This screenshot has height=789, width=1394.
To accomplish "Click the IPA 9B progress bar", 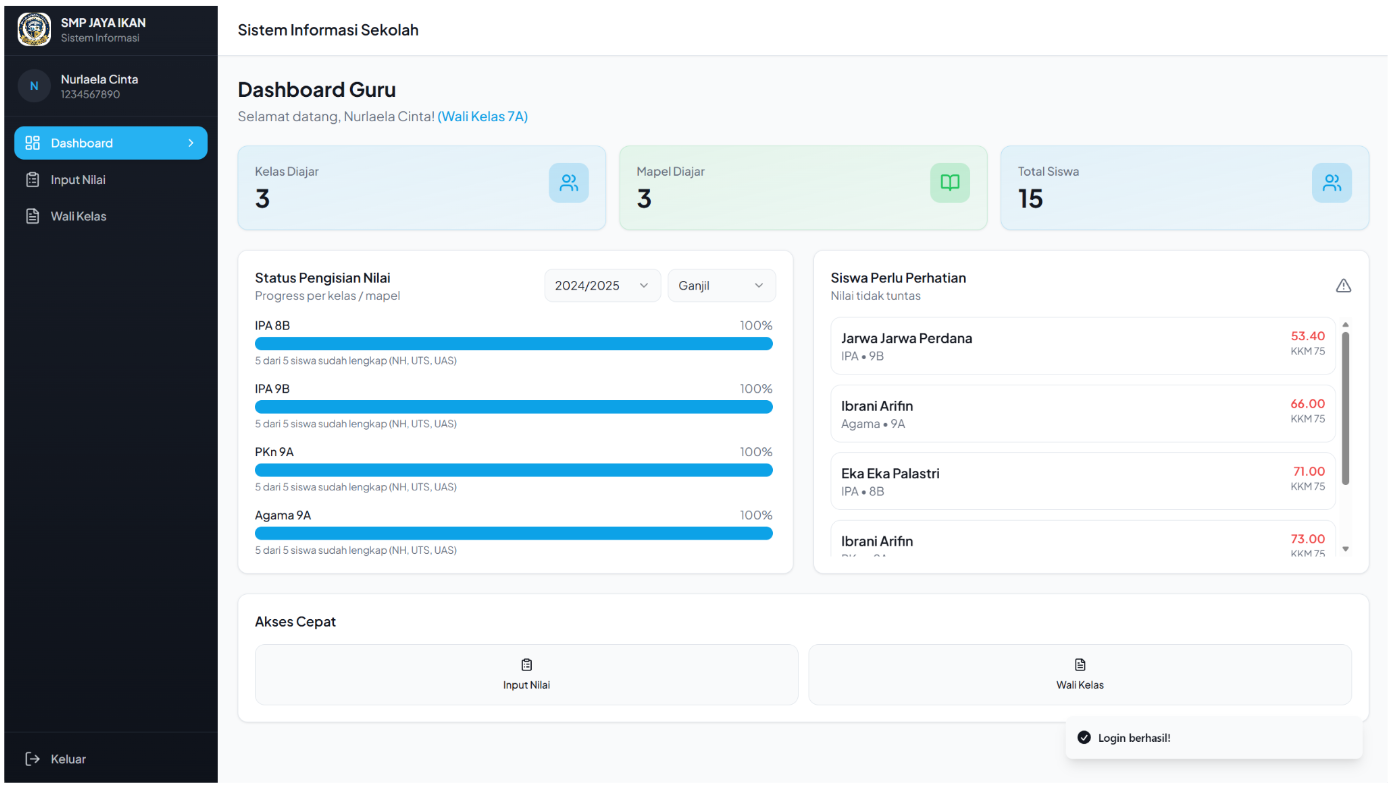I will 514,407.
